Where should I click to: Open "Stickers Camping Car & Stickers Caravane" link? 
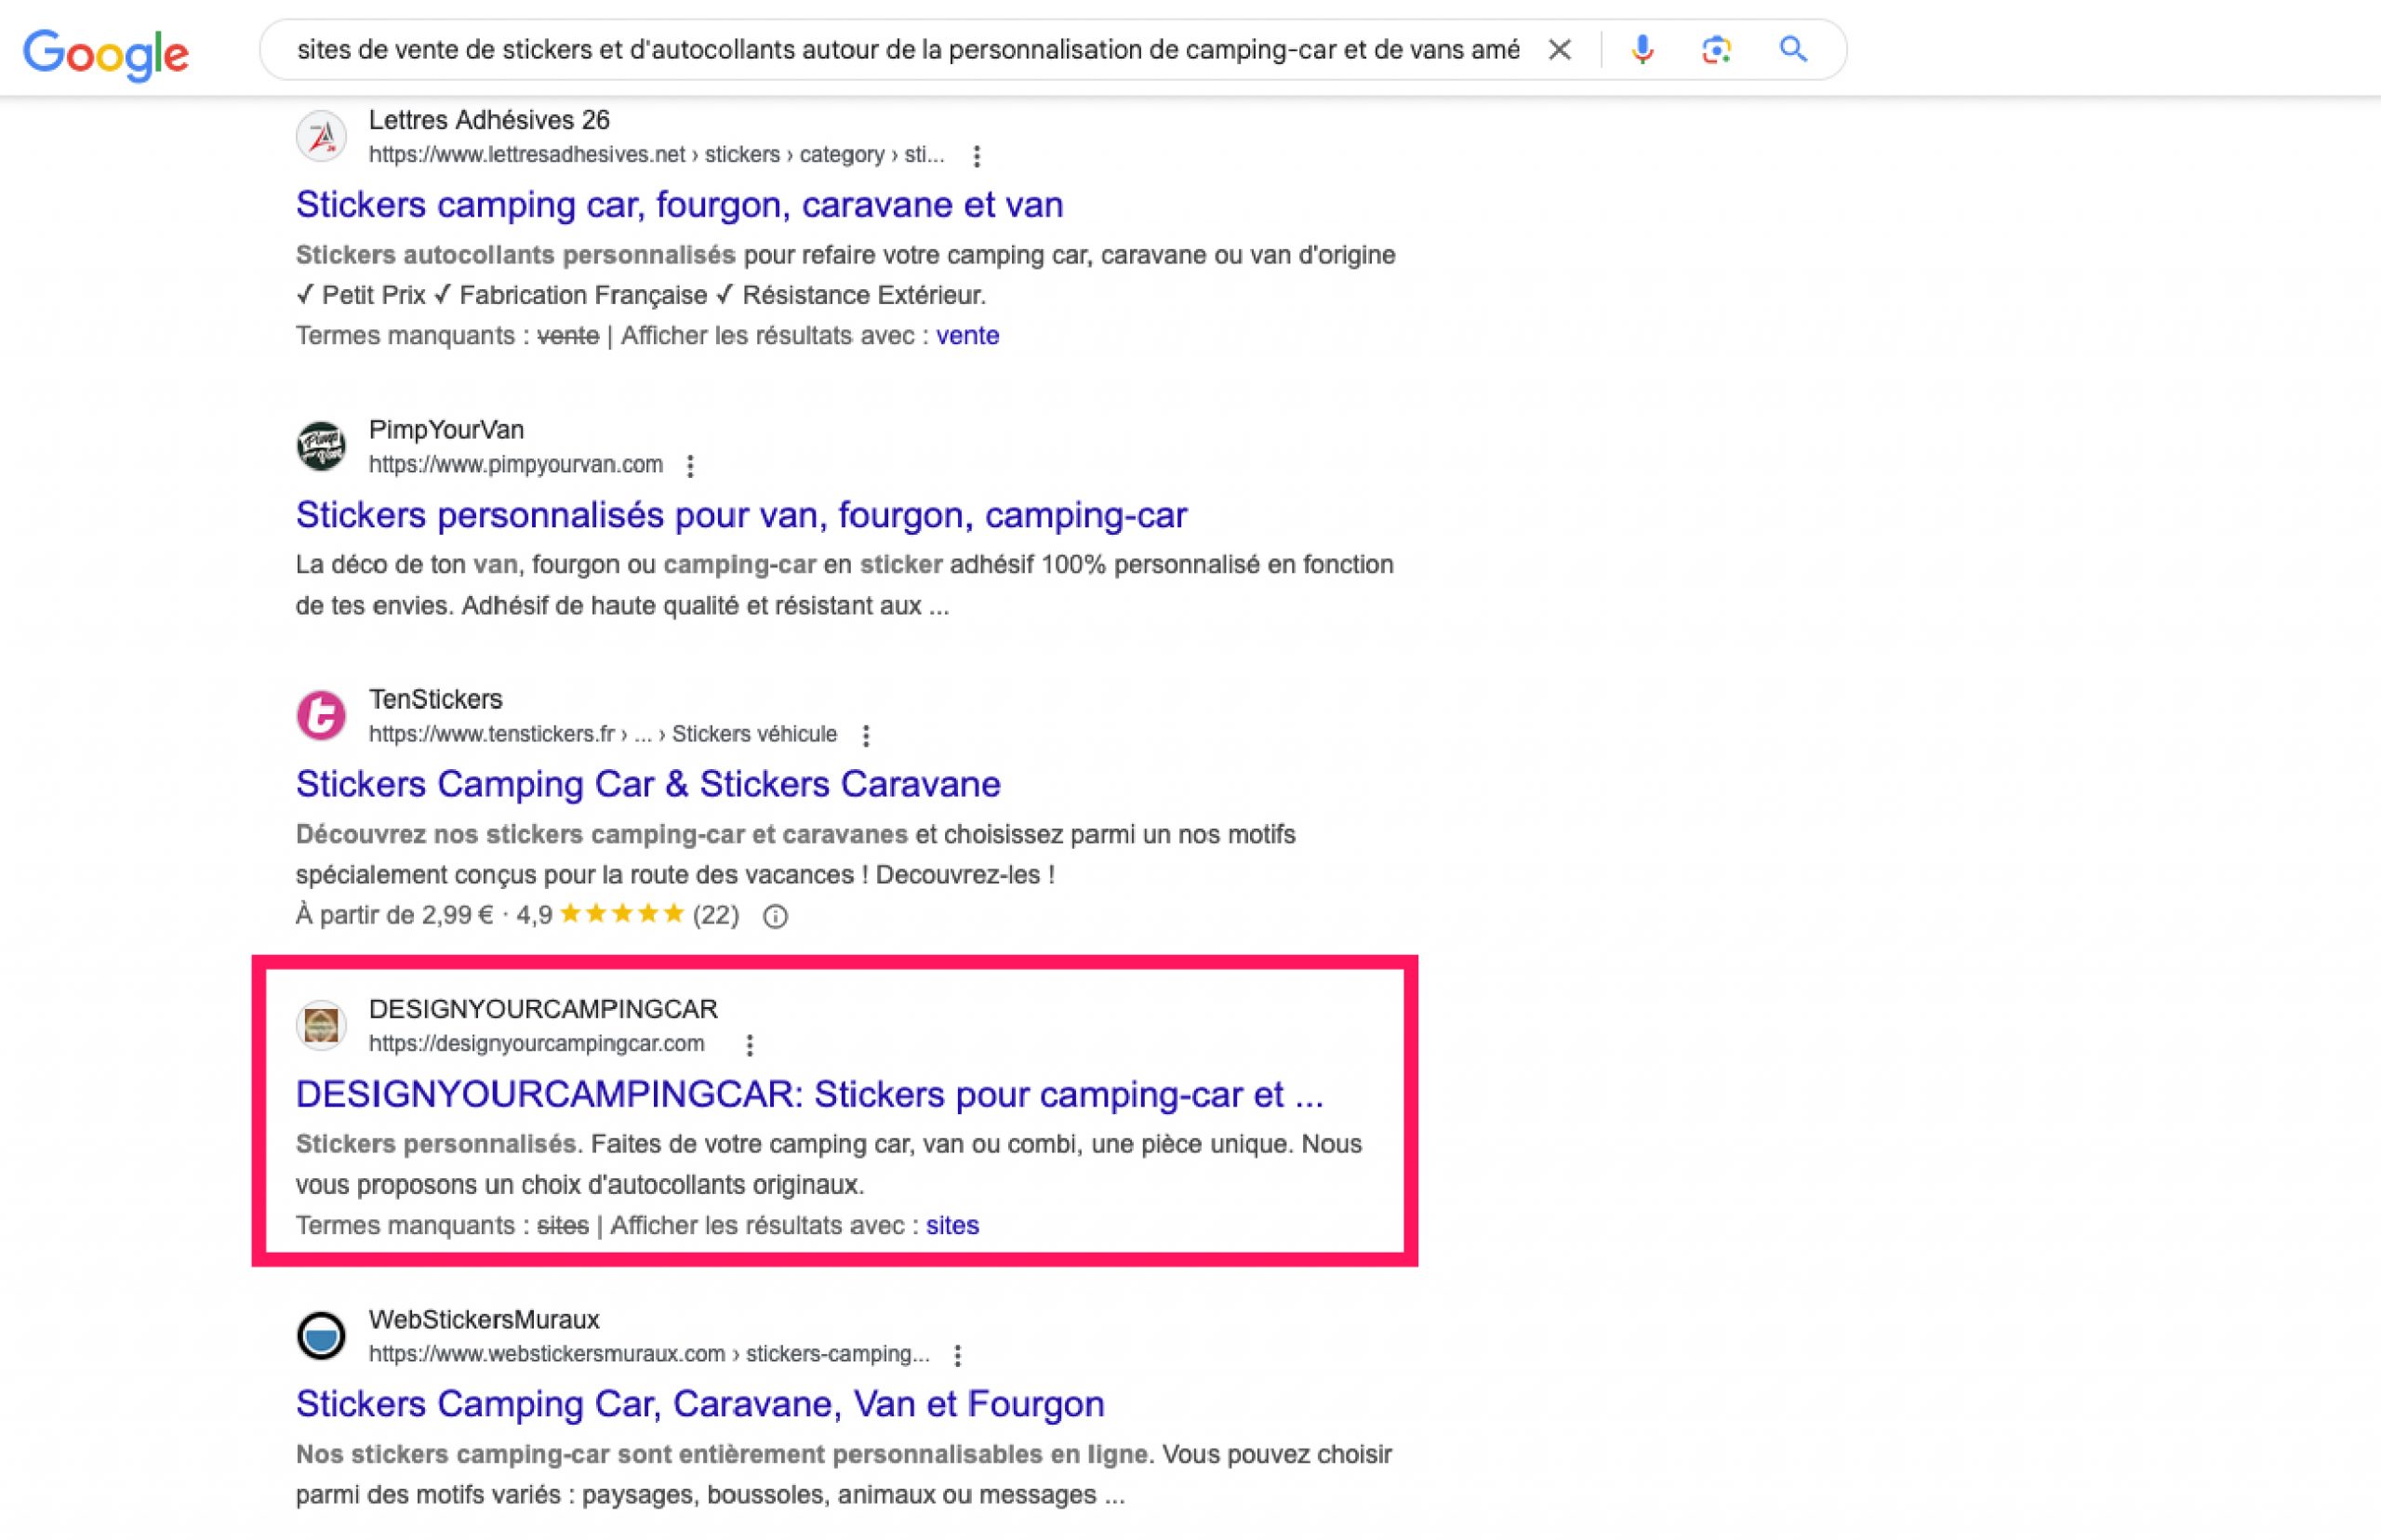648,784
